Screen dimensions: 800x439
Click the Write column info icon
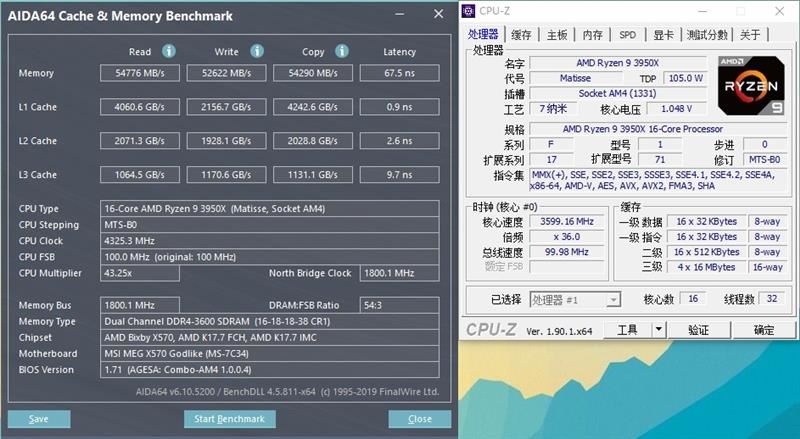pyautogui.click(x=257, y=51)
